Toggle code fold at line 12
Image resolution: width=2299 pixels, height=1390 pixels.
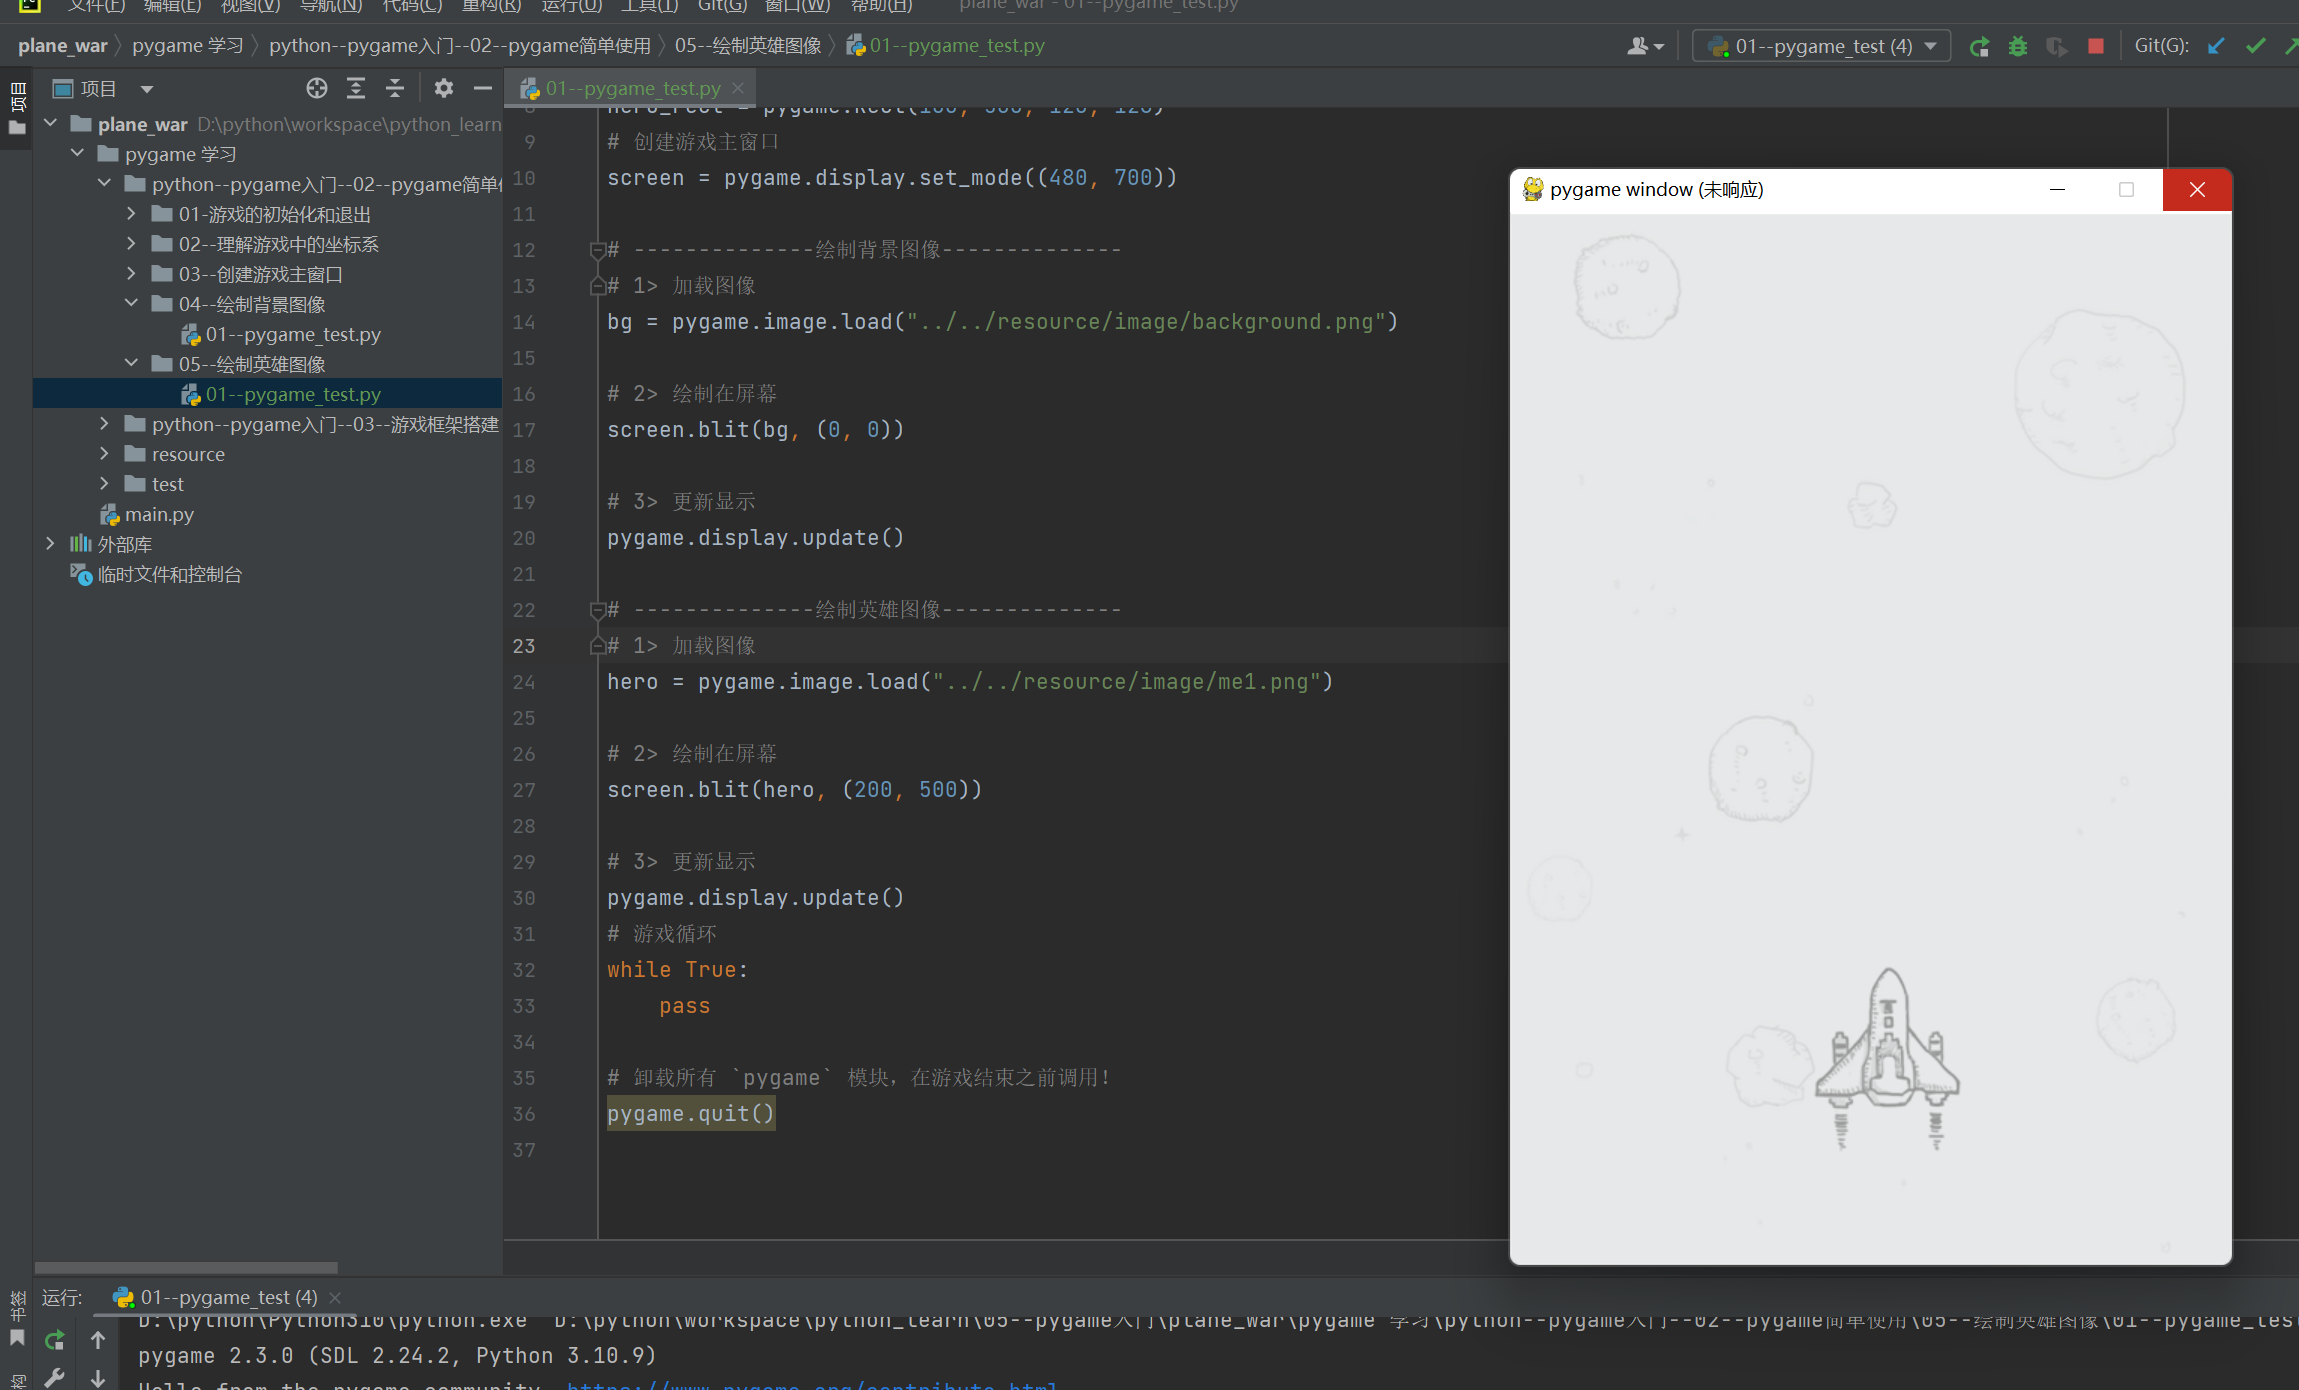(597, 249)
